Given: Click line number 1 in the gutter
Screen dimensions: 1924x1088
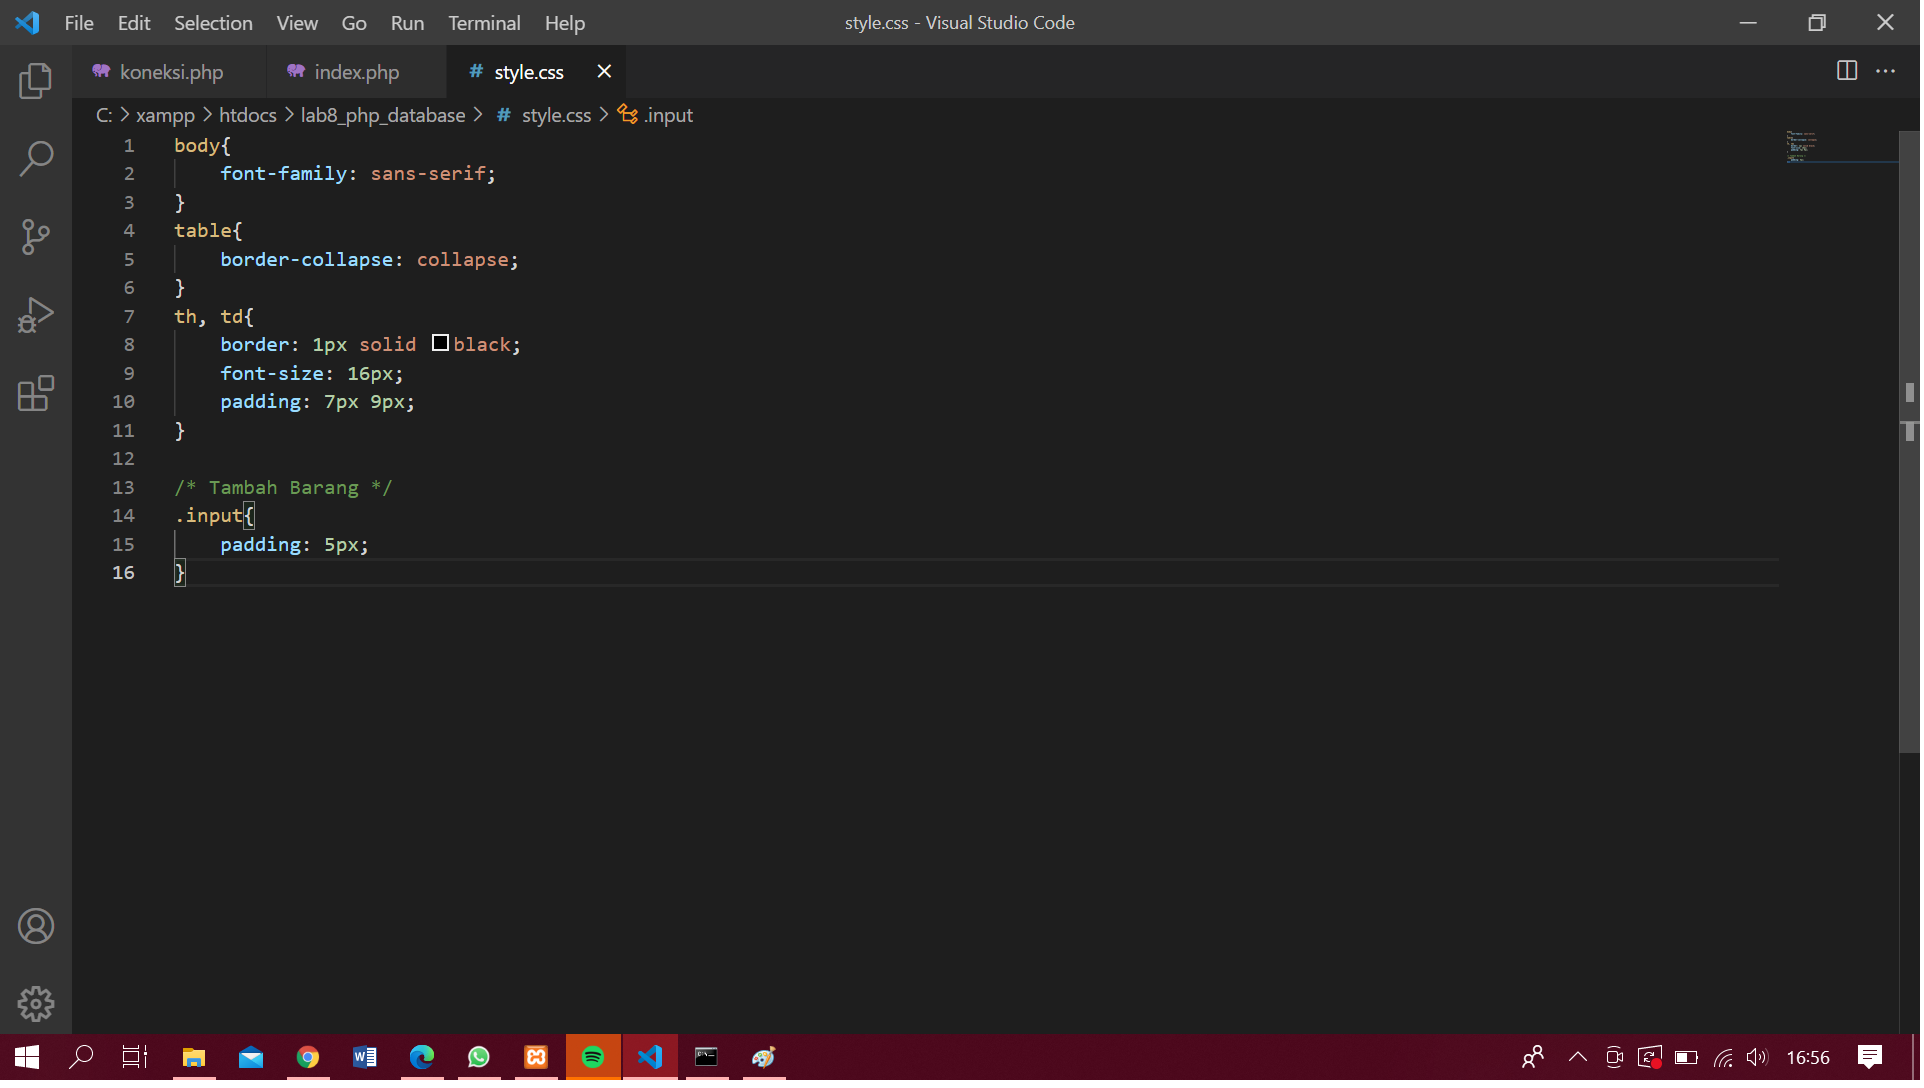Looking at the screenshot, I should 129,146.
